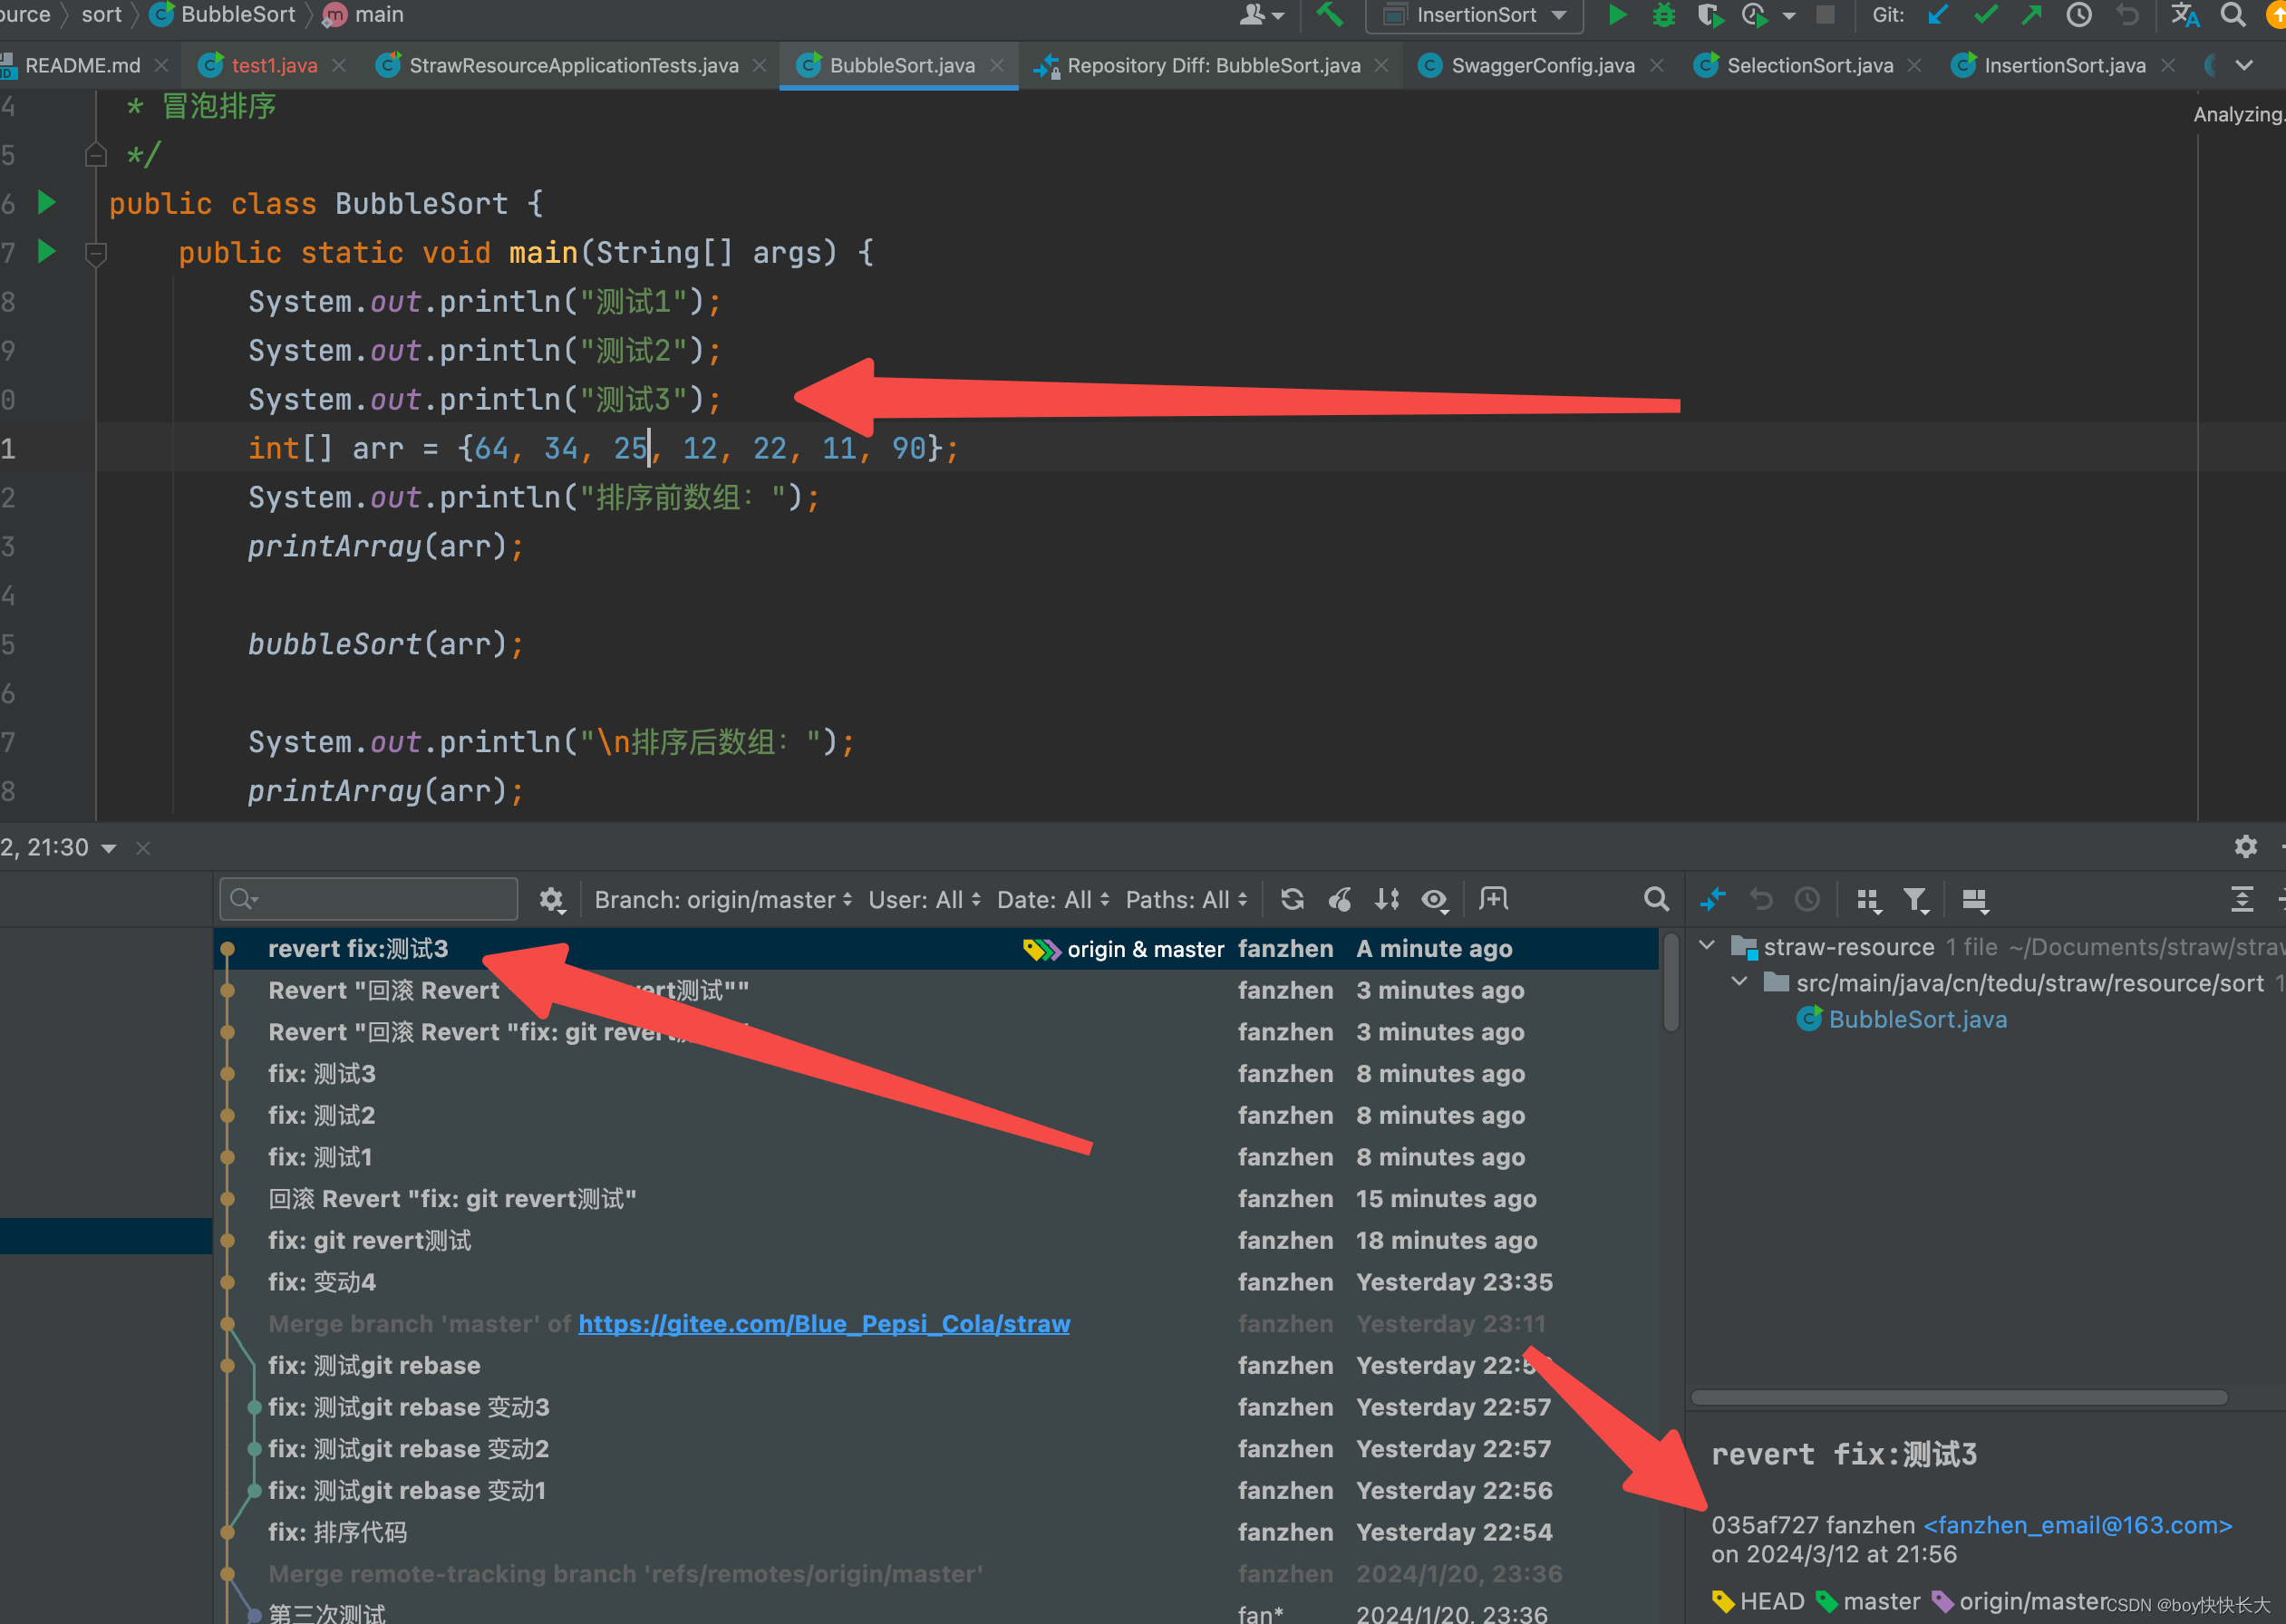
Task: Click Show Diff icon in changes pane
Action: click(1713, 899)
